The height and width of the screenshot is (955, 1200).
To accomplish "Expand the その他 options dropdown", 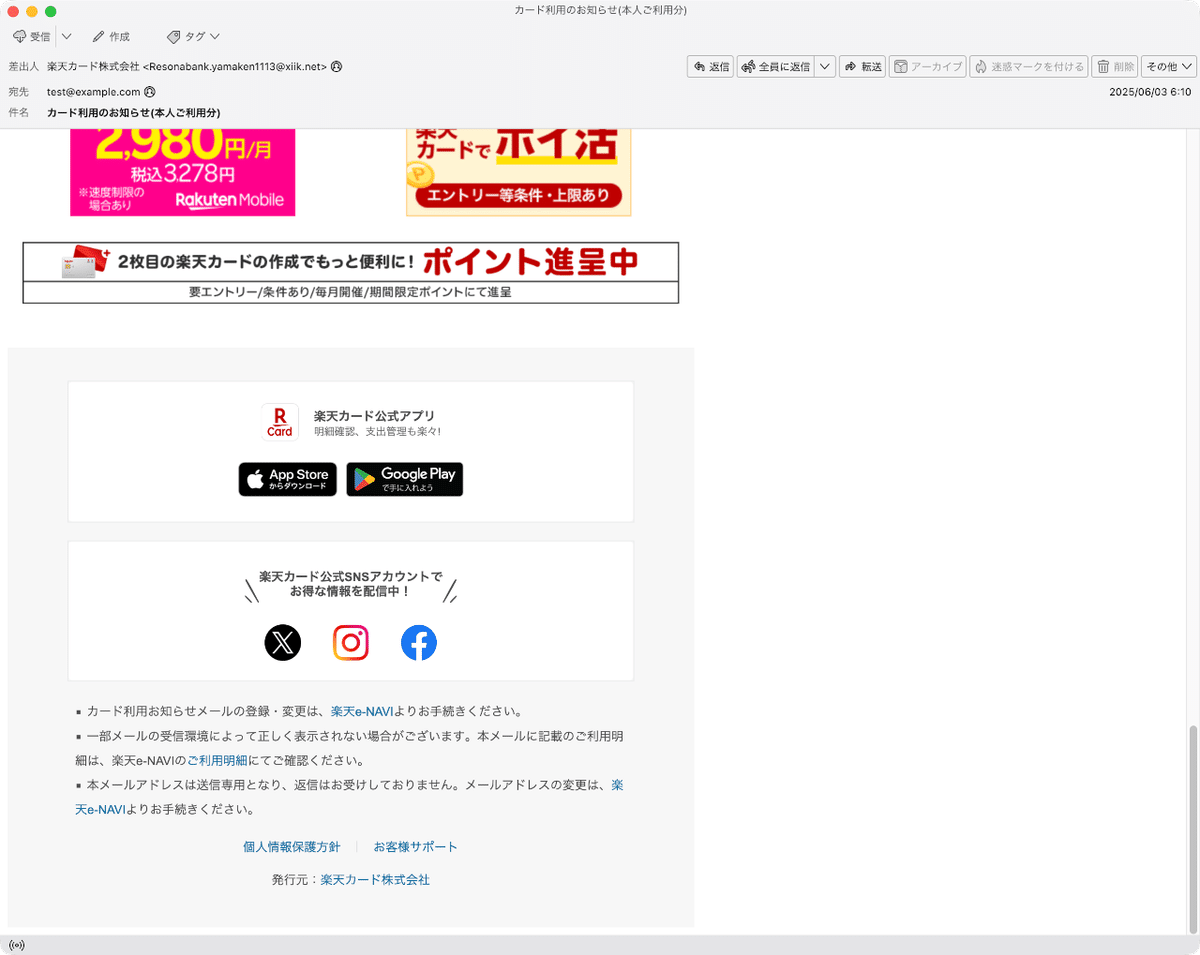I will pyautogui.click(x=1166, y=66).
